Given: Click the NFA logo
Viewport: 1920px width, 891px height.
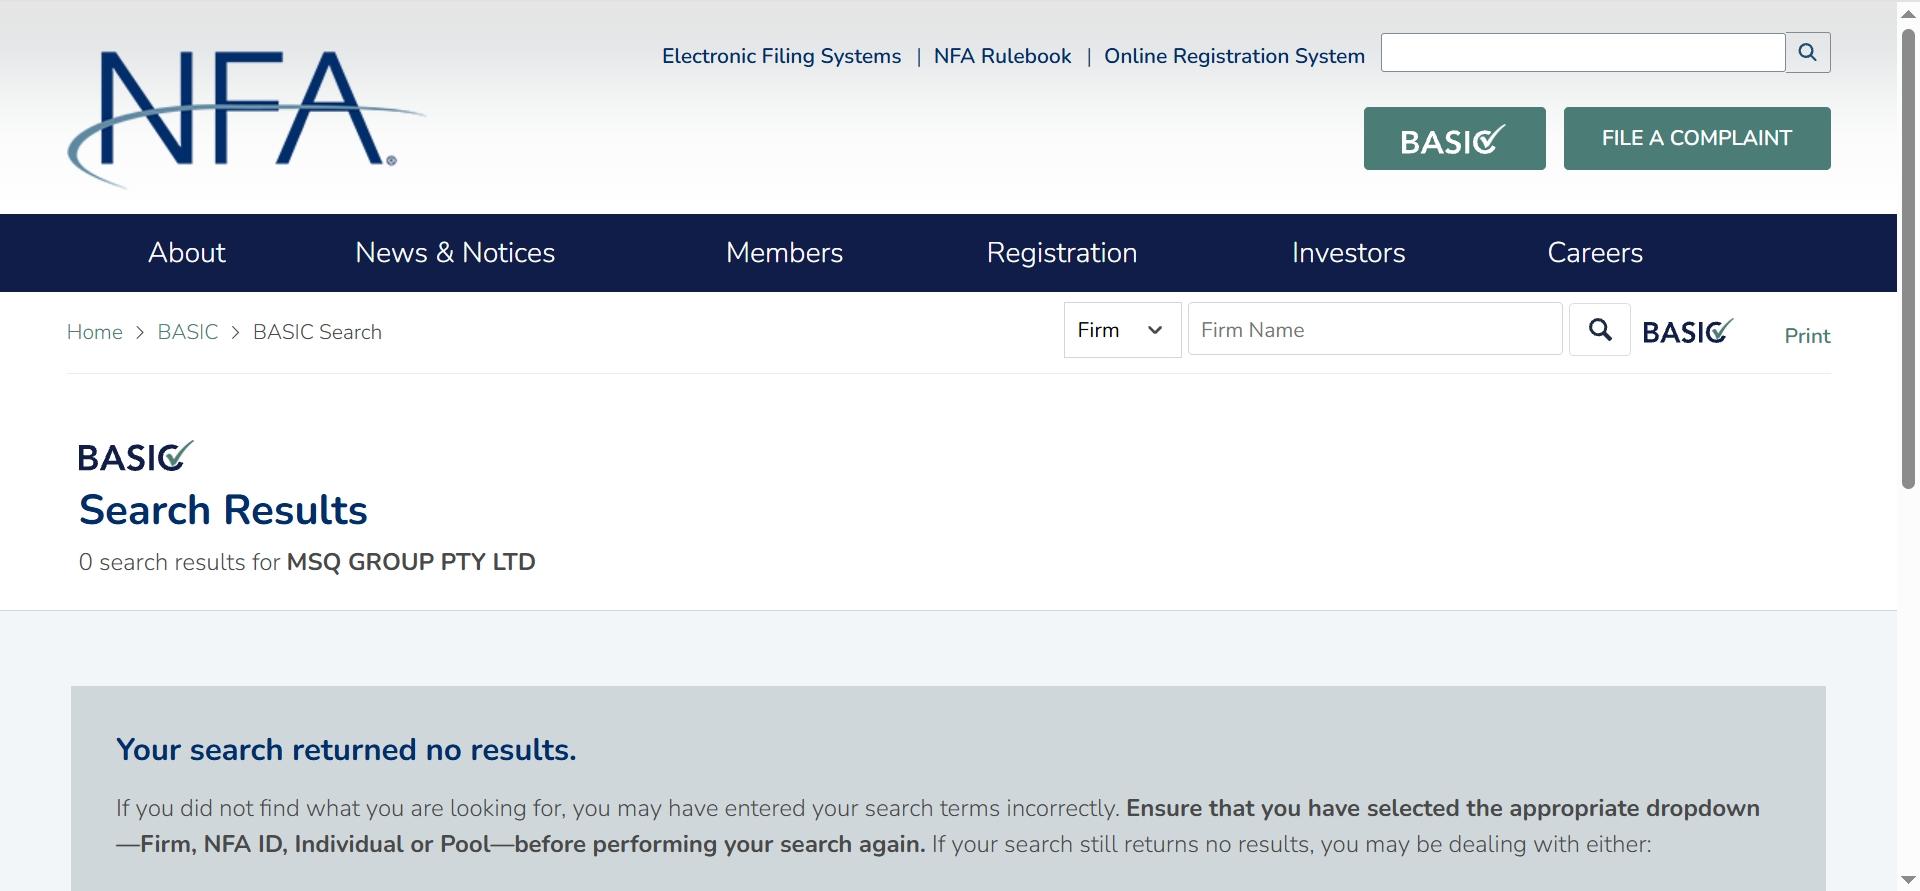Looking at the screenshot, I should (x=246, y=119).
